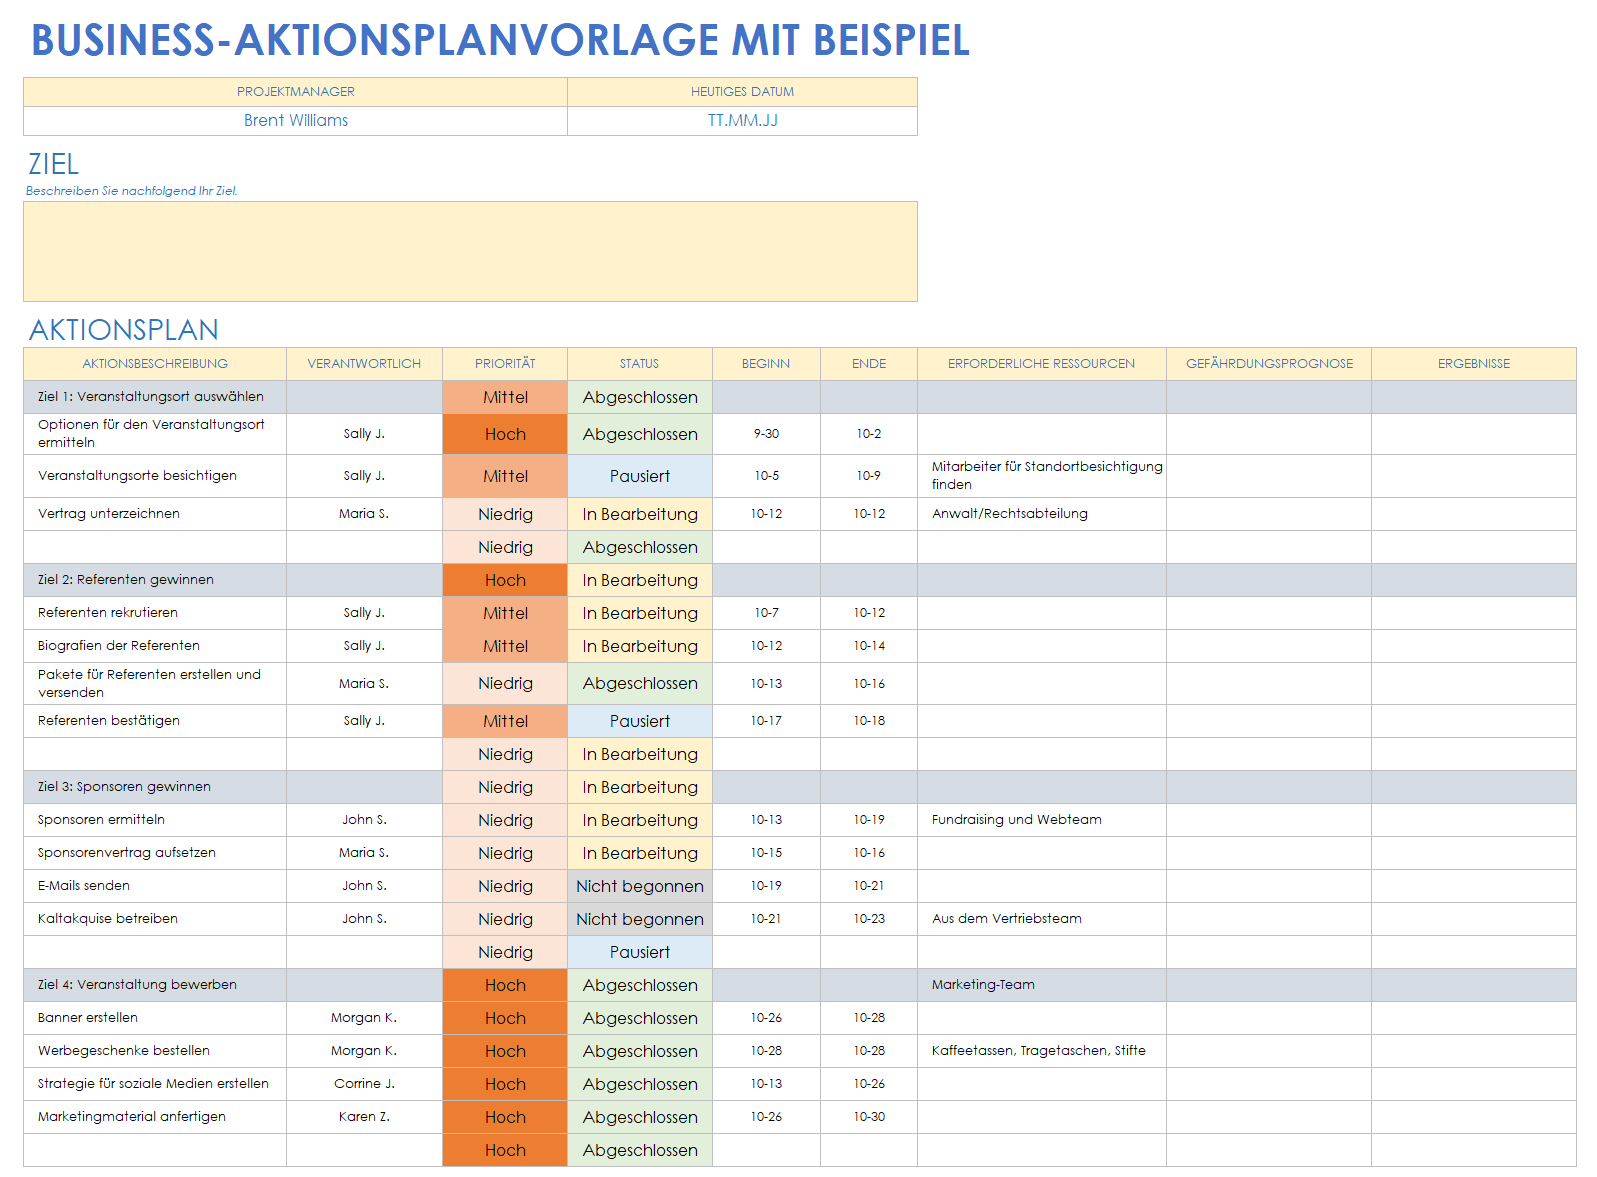Select Hoch priority in Ziel 2 row
1597x1177 pixels.
(505, 580)
